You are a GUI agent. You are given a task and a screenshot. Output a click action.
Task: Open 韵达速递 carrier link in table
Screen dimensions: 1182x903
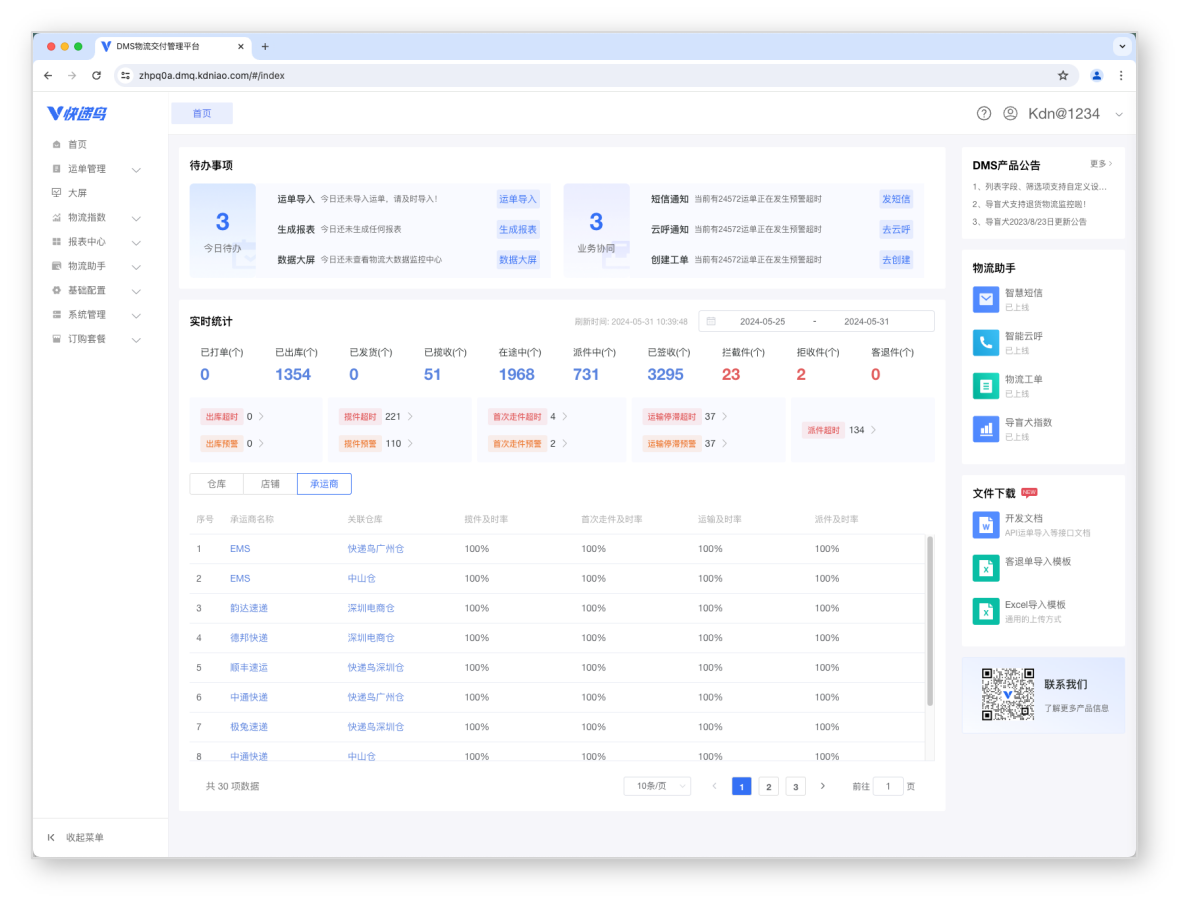coord(249,608)
